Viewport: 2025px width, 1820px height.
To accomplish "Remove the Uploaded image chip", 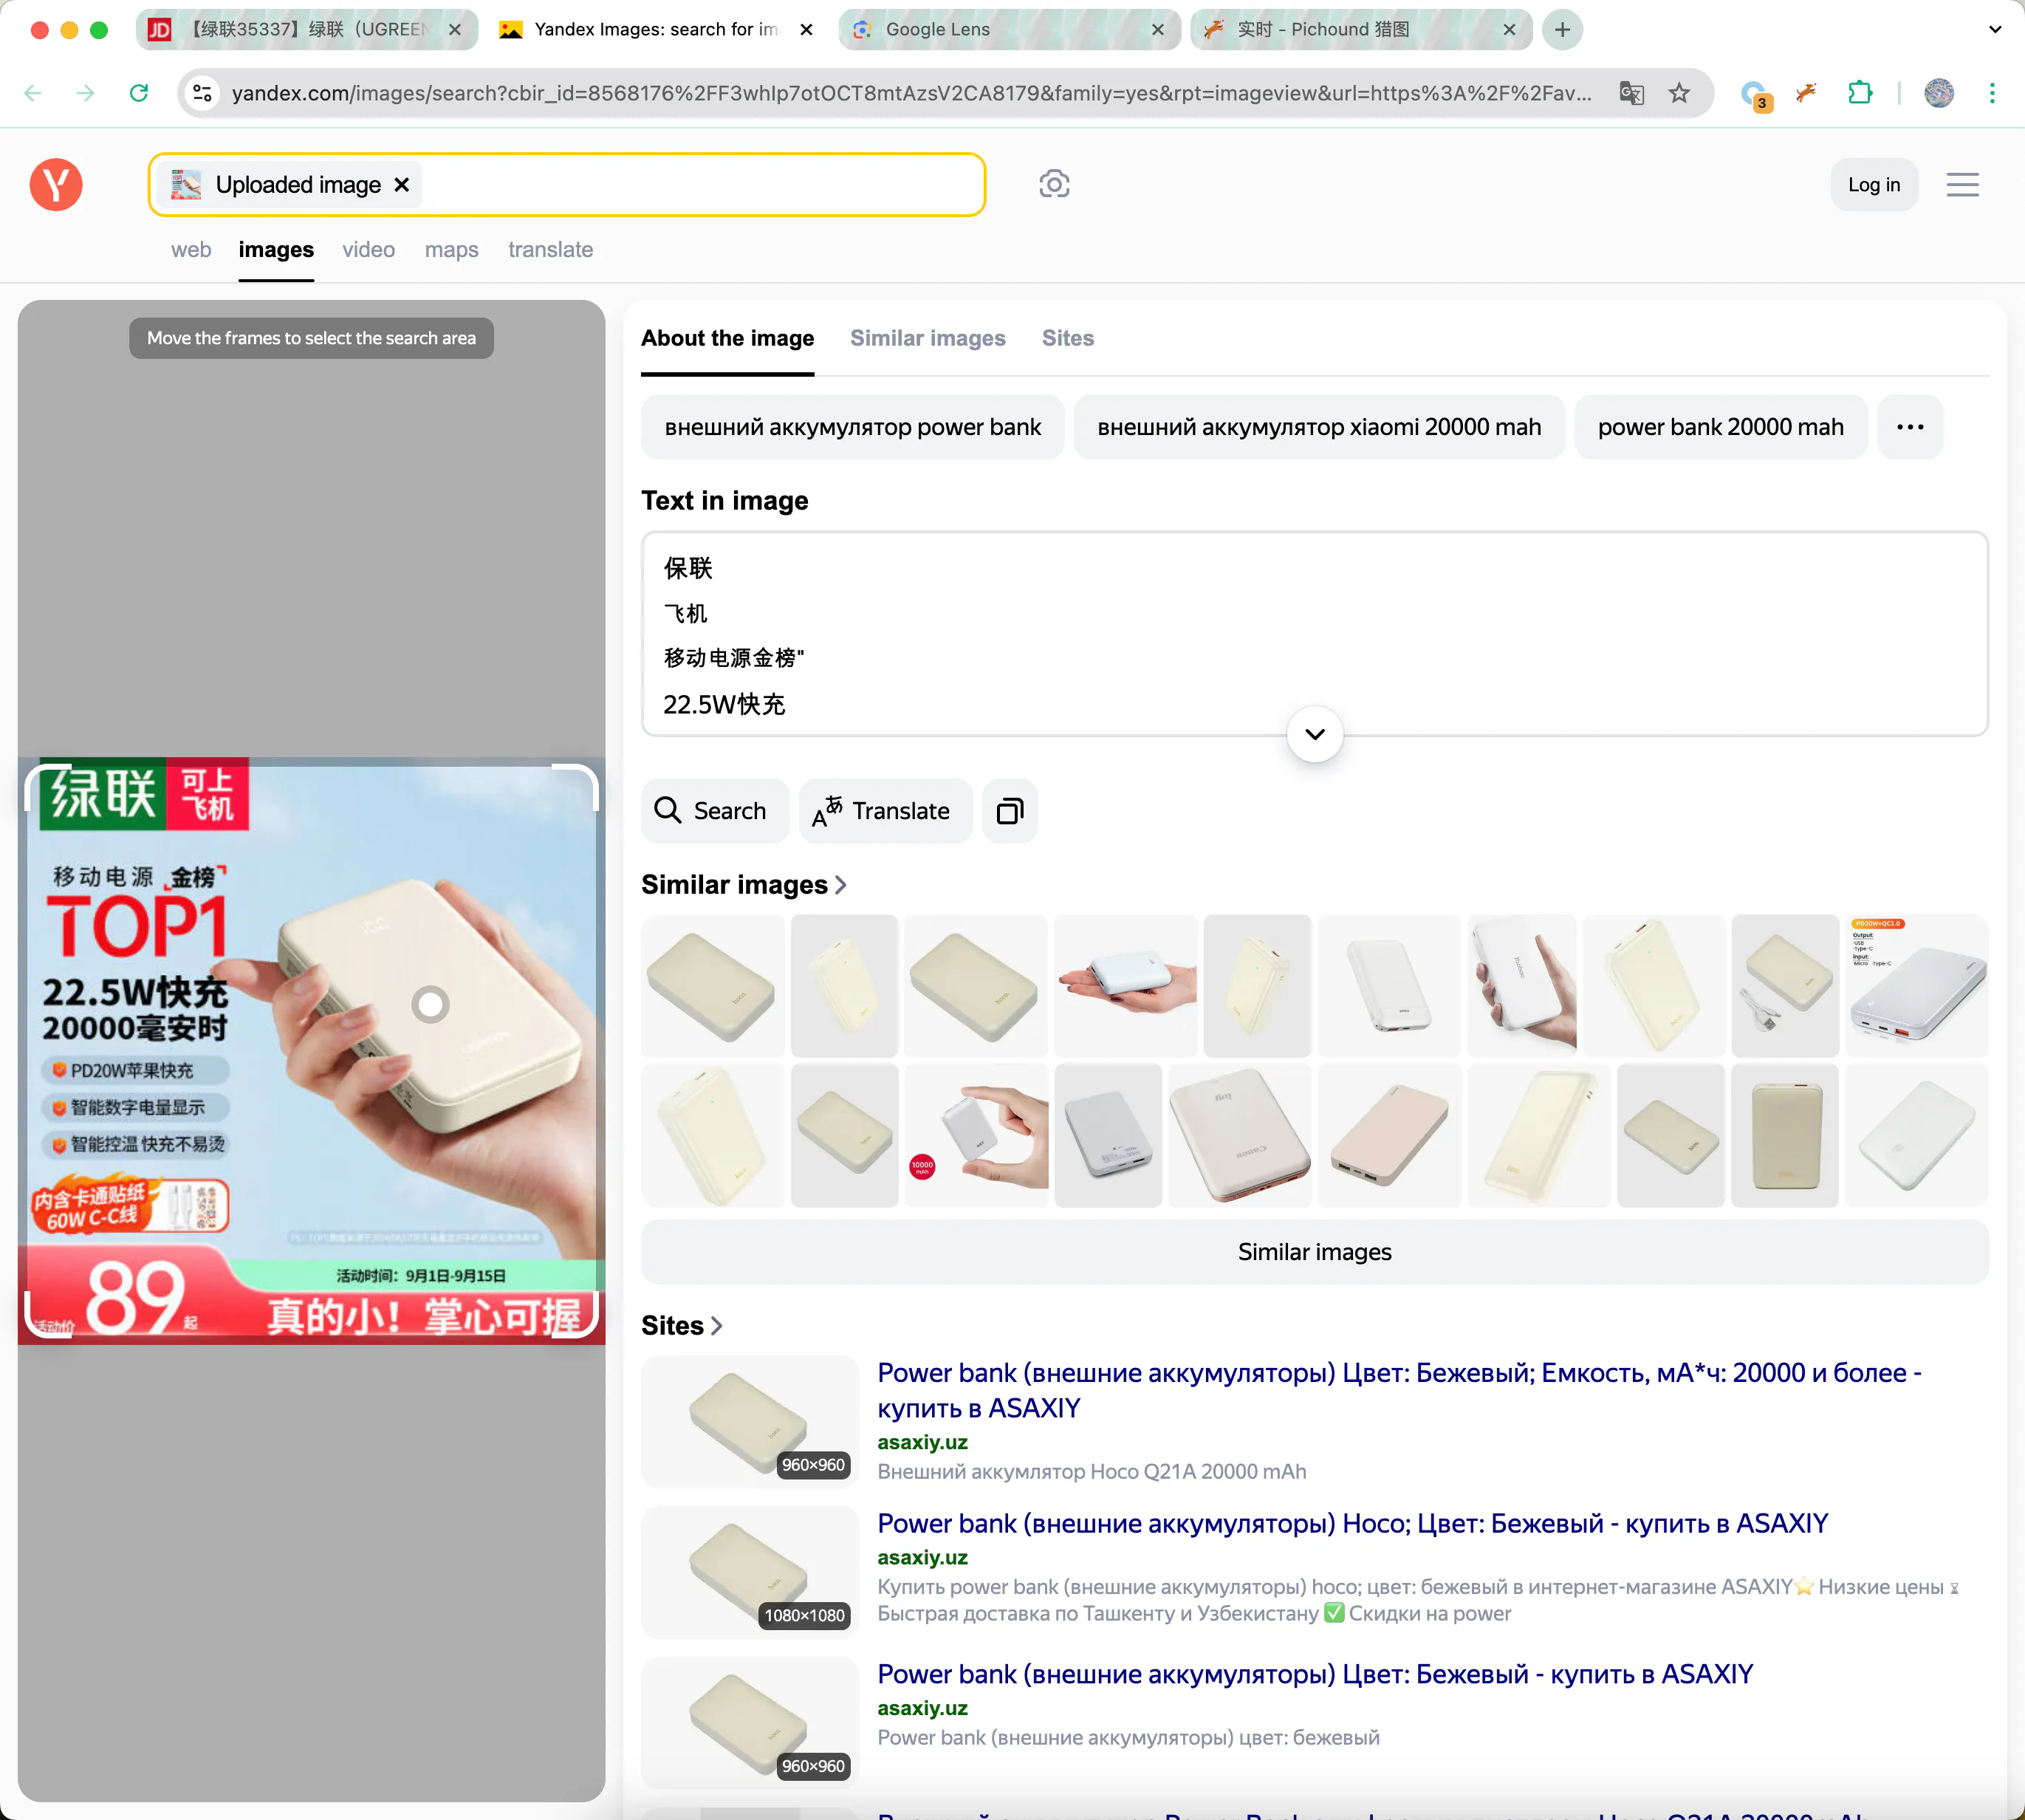I will [x=402, y=185].
